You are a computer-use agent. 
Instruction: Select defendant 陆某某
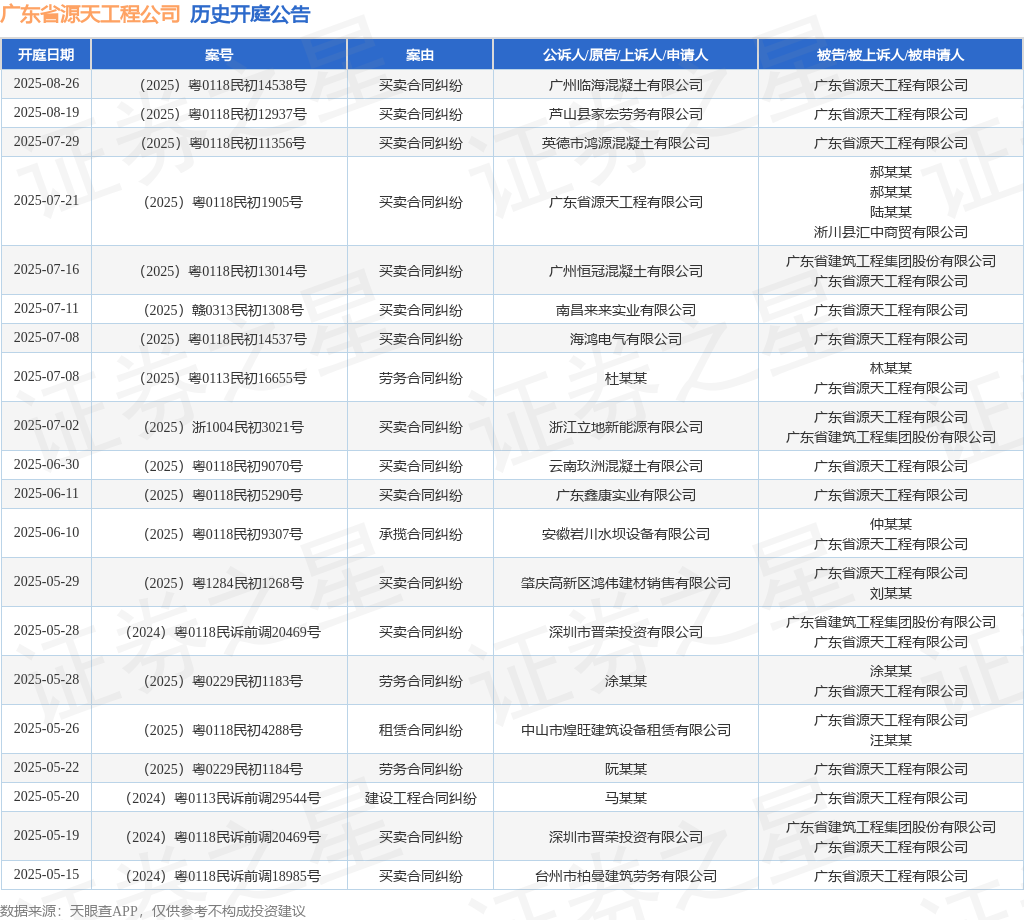point(891,212)
